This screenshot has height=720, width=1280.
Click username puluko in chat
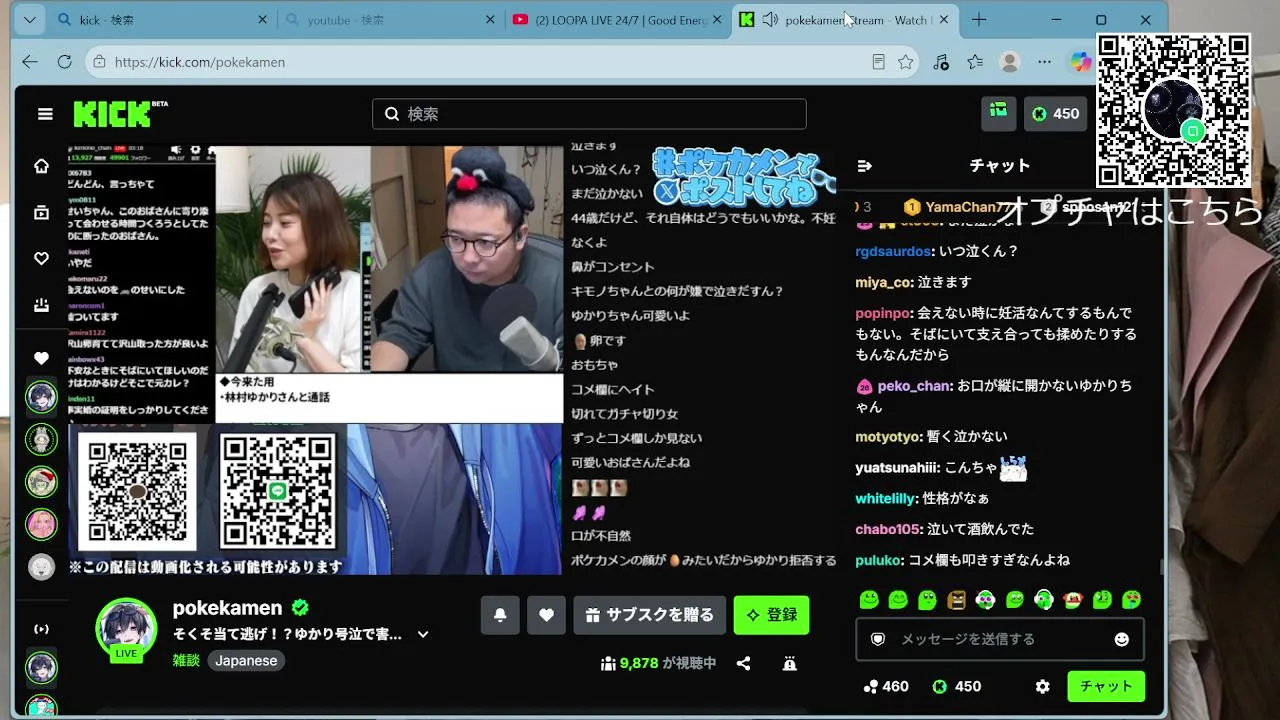880,561
